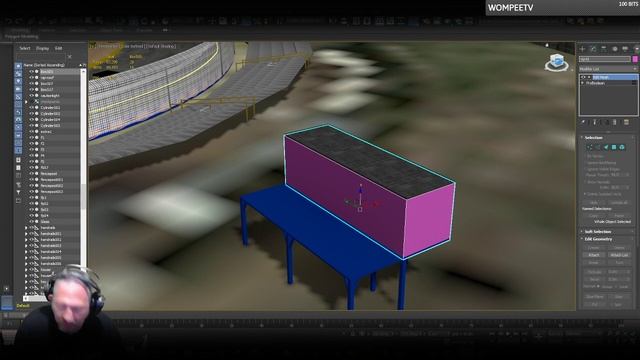Click the Hide button in Selection rollout
The width and height of the screenshot is (640, 360).
tap(594, 202)
